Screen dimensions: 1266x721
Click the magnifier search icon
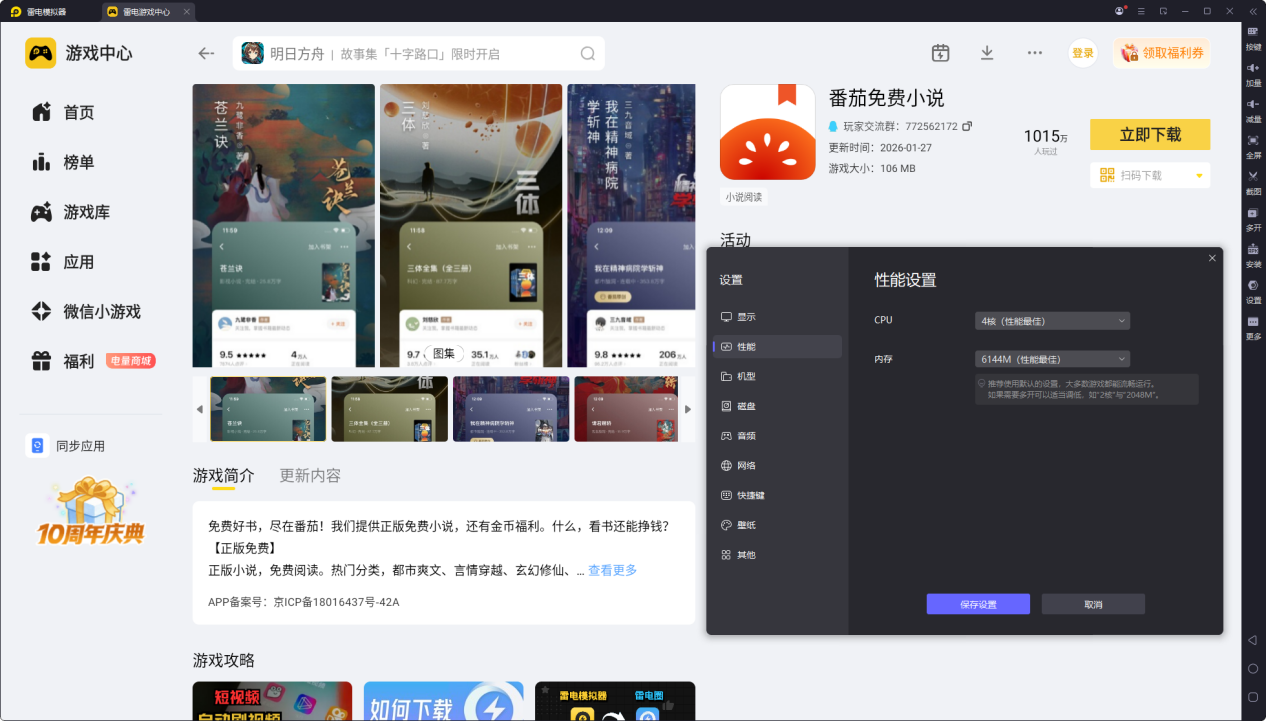588,54
